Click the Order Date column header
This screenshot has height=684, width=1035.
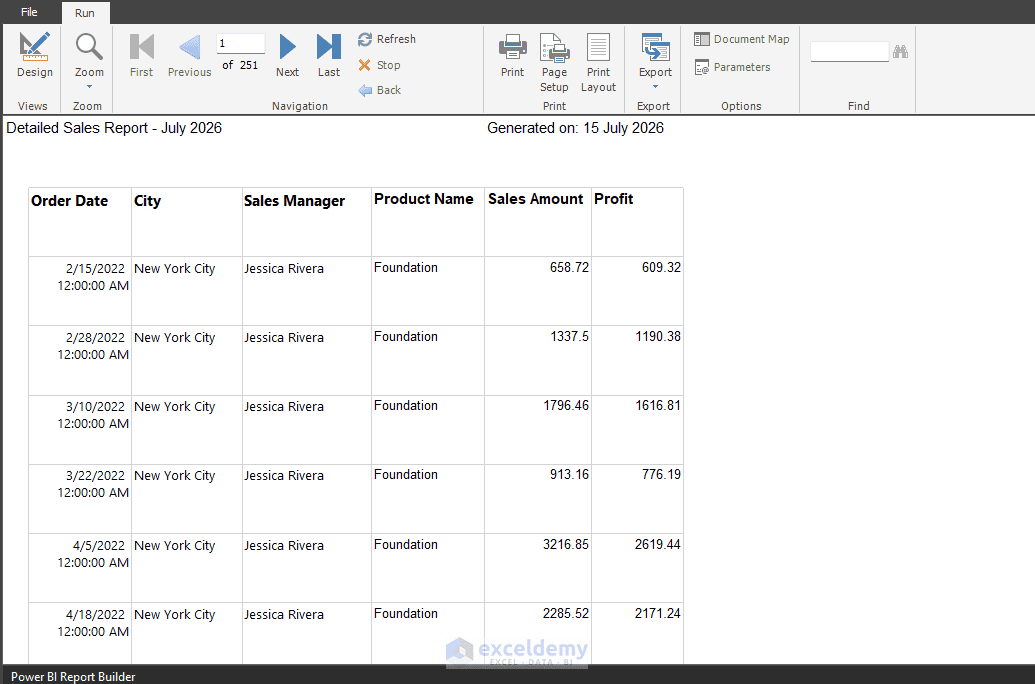[80, 222]
